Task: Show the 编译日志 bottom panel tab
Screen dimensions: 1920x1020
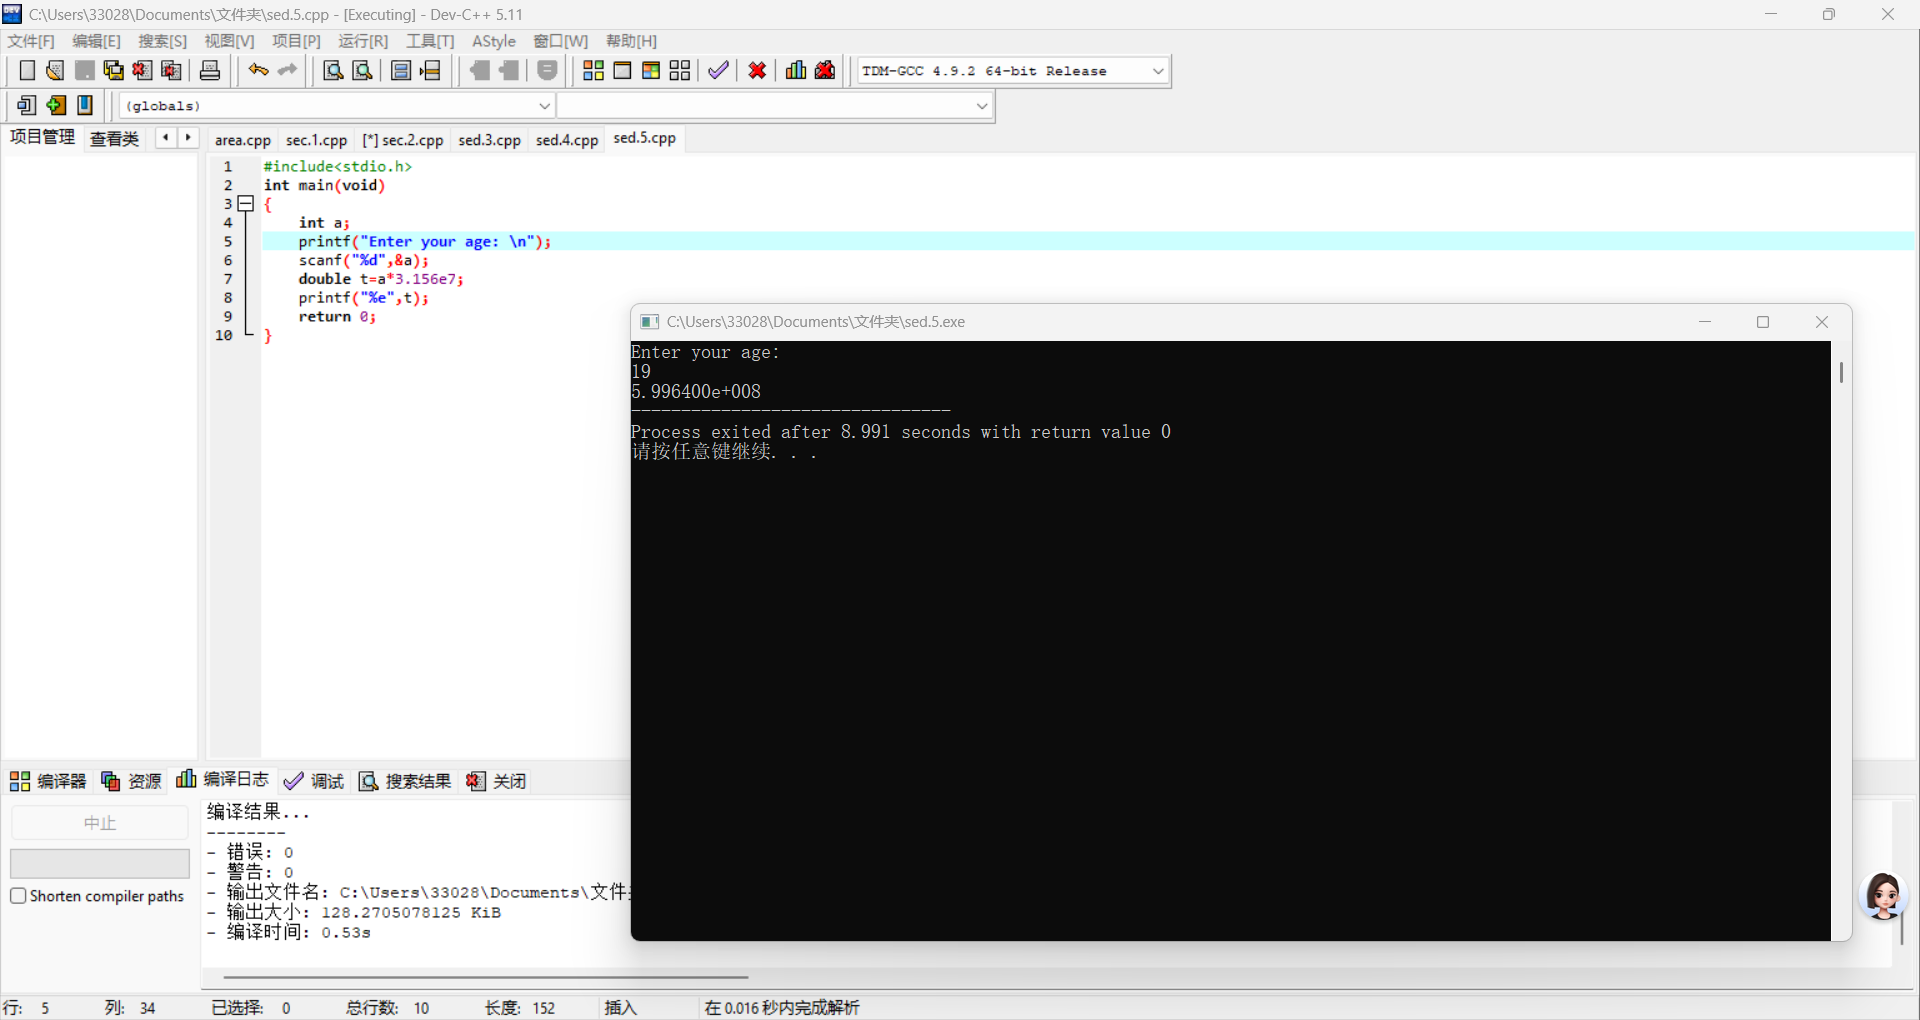Action: [222, 779]
